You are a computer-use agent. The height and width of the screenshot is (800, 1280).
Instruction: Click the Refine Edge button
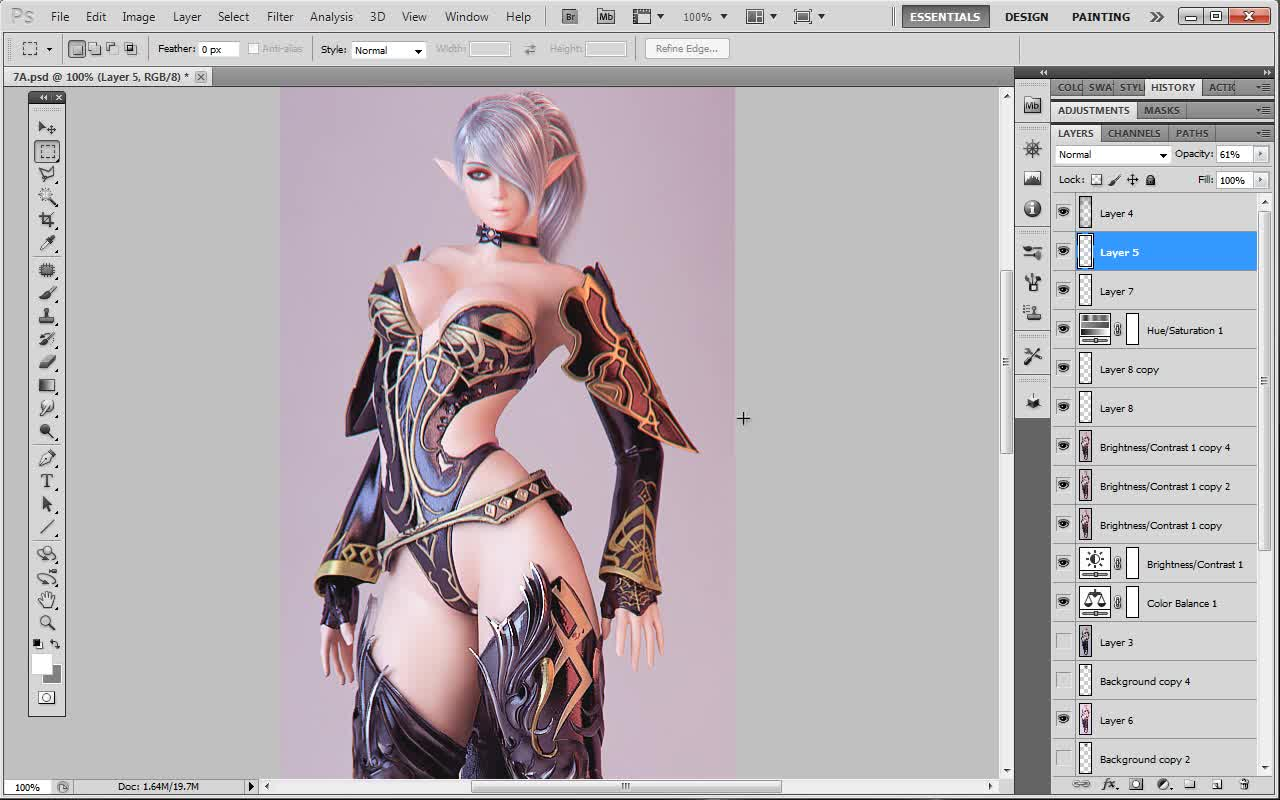click(x=687, y=49)
